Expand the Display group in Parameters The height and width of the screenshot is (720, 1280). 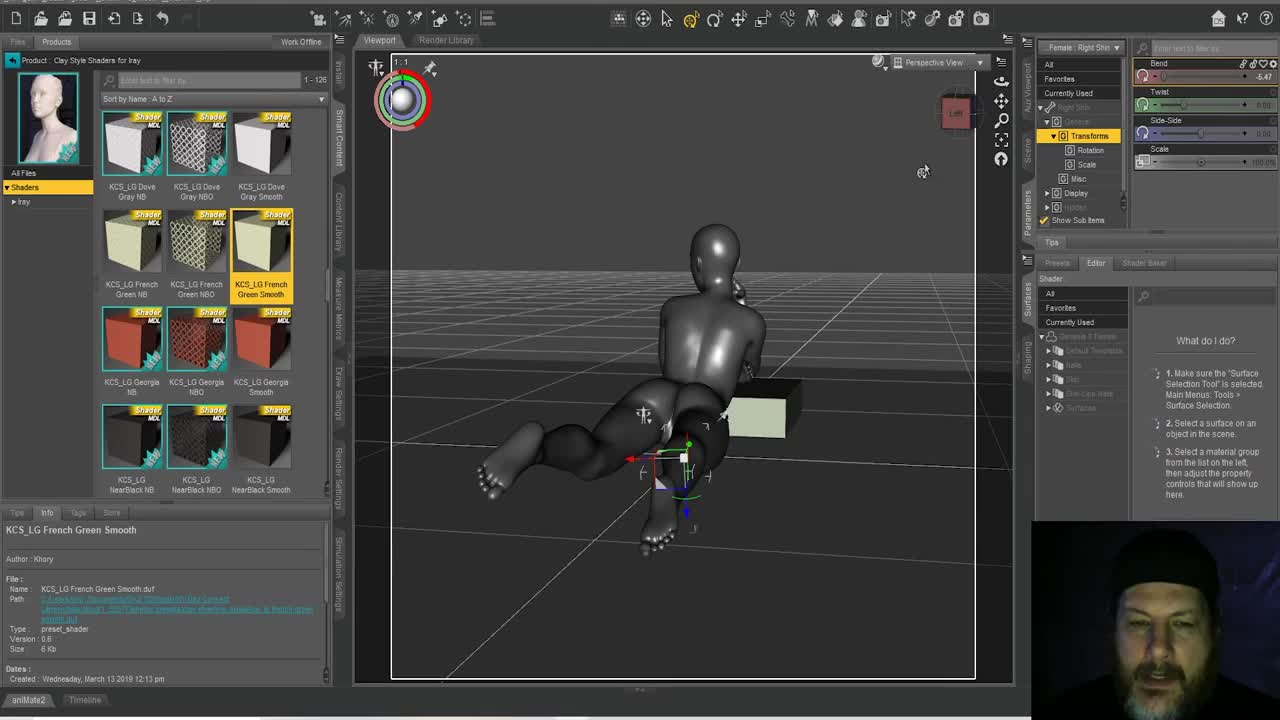(1047, 193)
